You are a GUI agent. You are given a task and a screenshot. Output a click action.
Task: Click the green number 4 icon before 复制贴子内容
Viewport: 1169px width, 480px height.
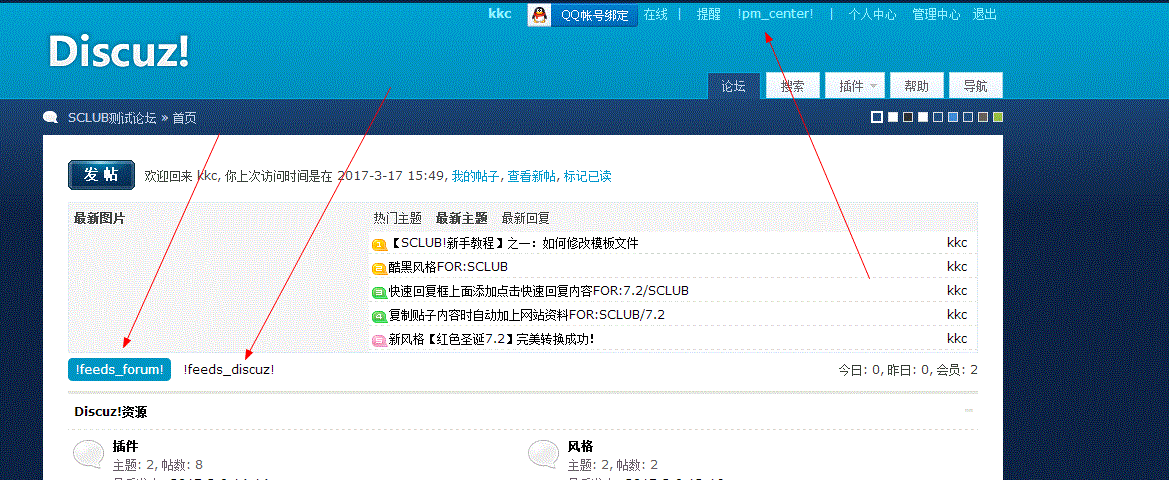(379, 316)
